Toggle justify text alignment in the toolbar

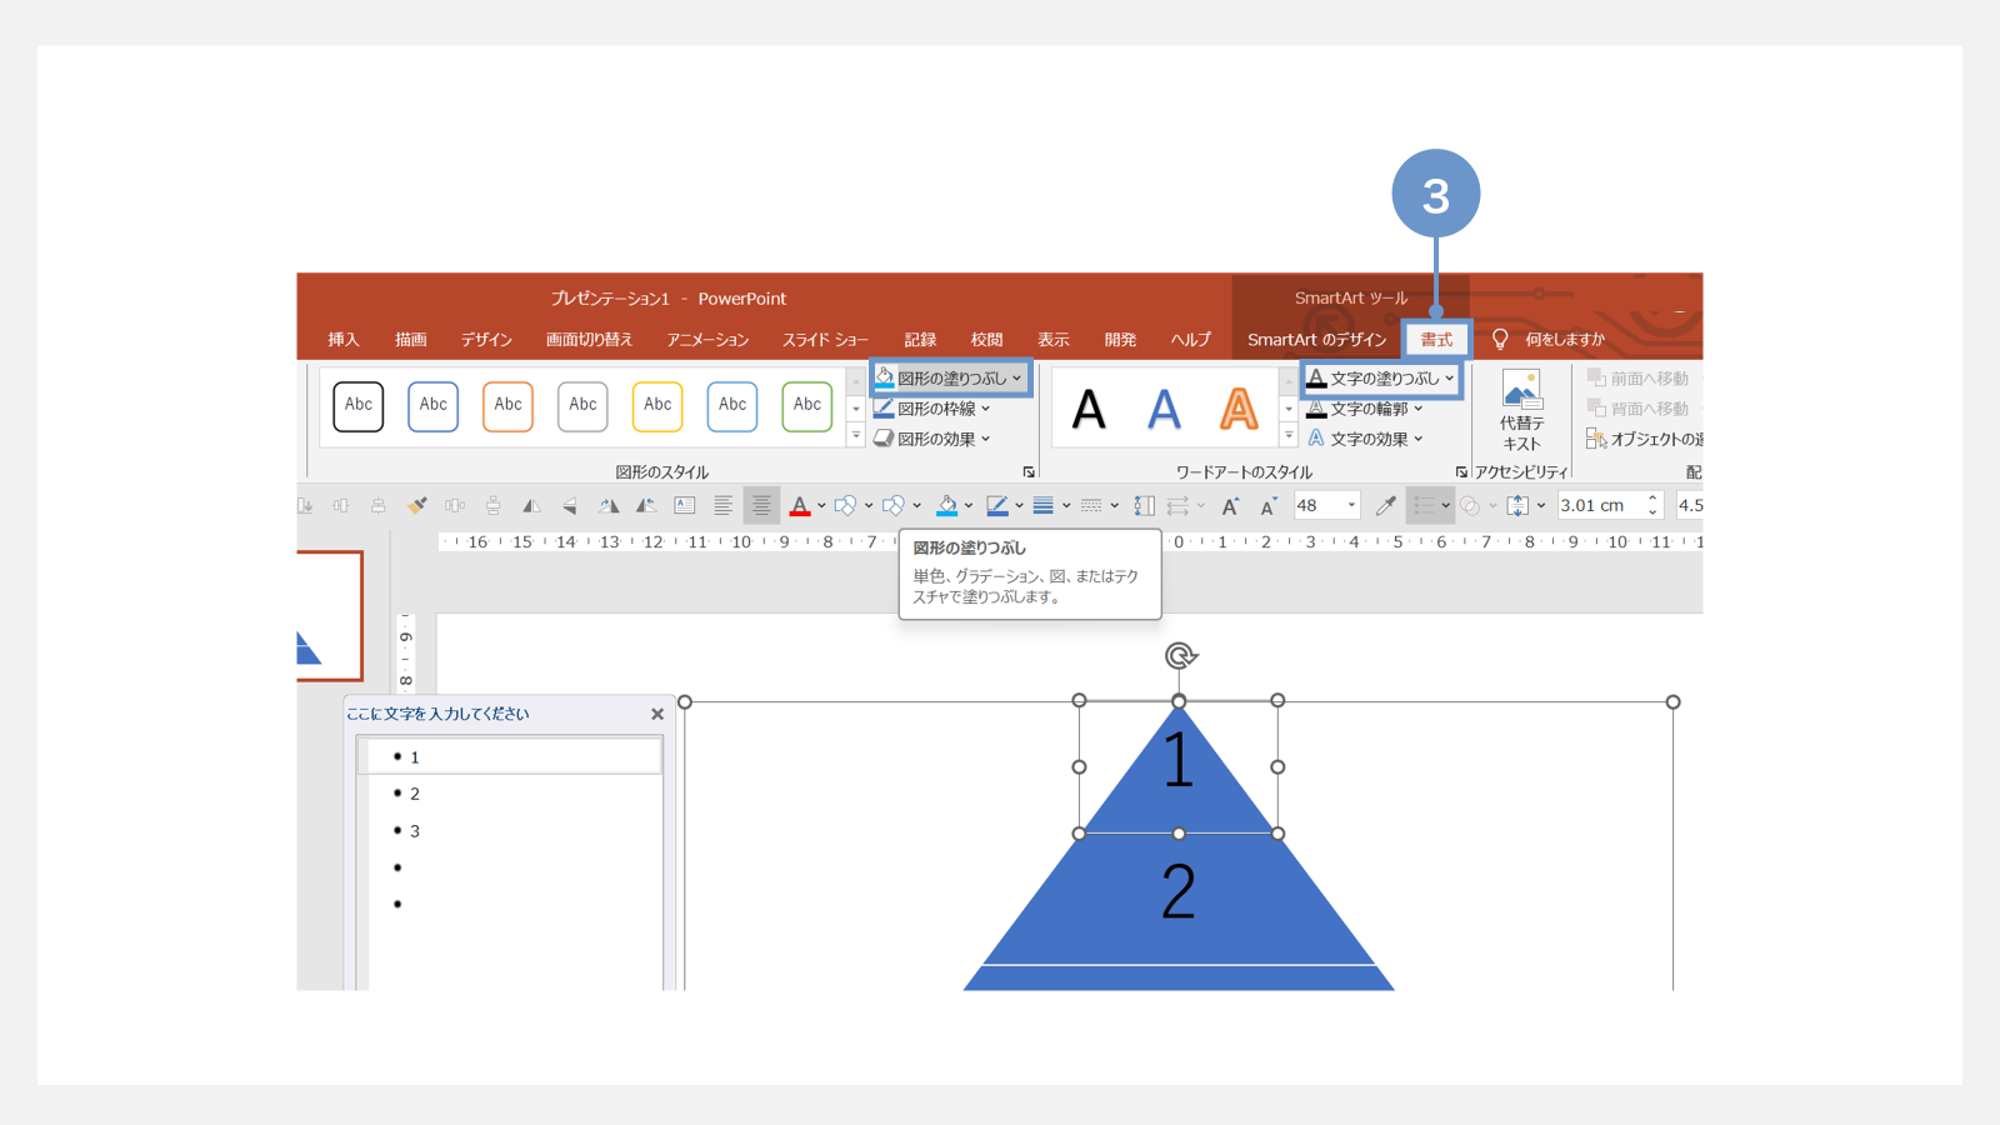click(723, 506)
